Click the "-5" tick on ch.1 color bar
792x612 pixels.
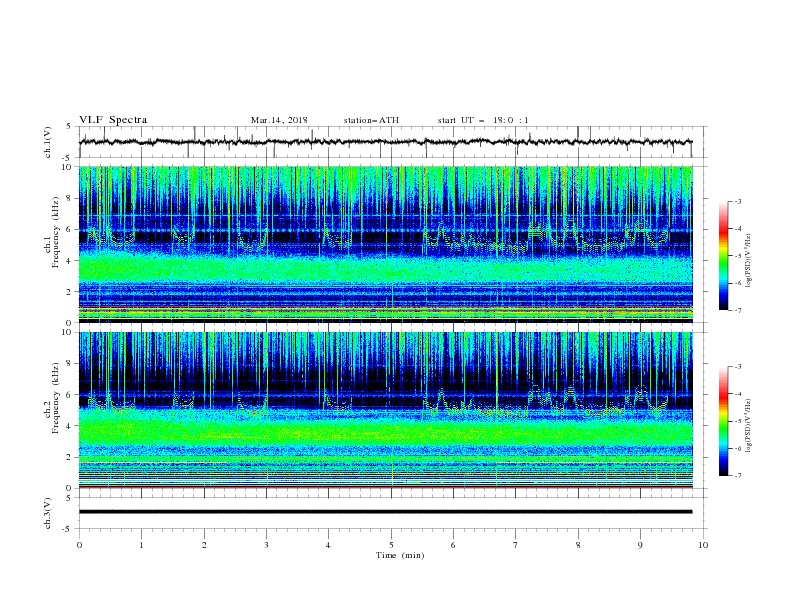(x=737, y=256)
